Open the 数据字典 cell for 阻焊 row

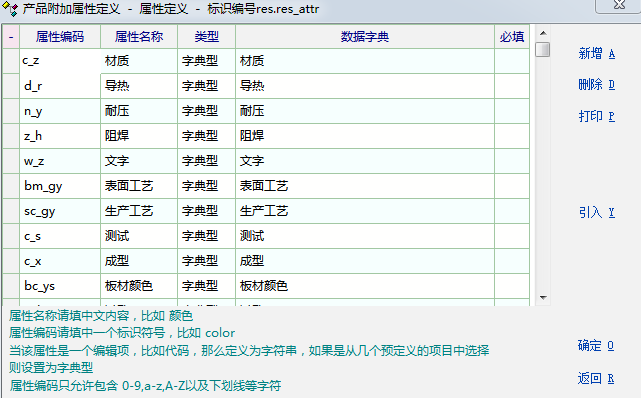[365, 136]
